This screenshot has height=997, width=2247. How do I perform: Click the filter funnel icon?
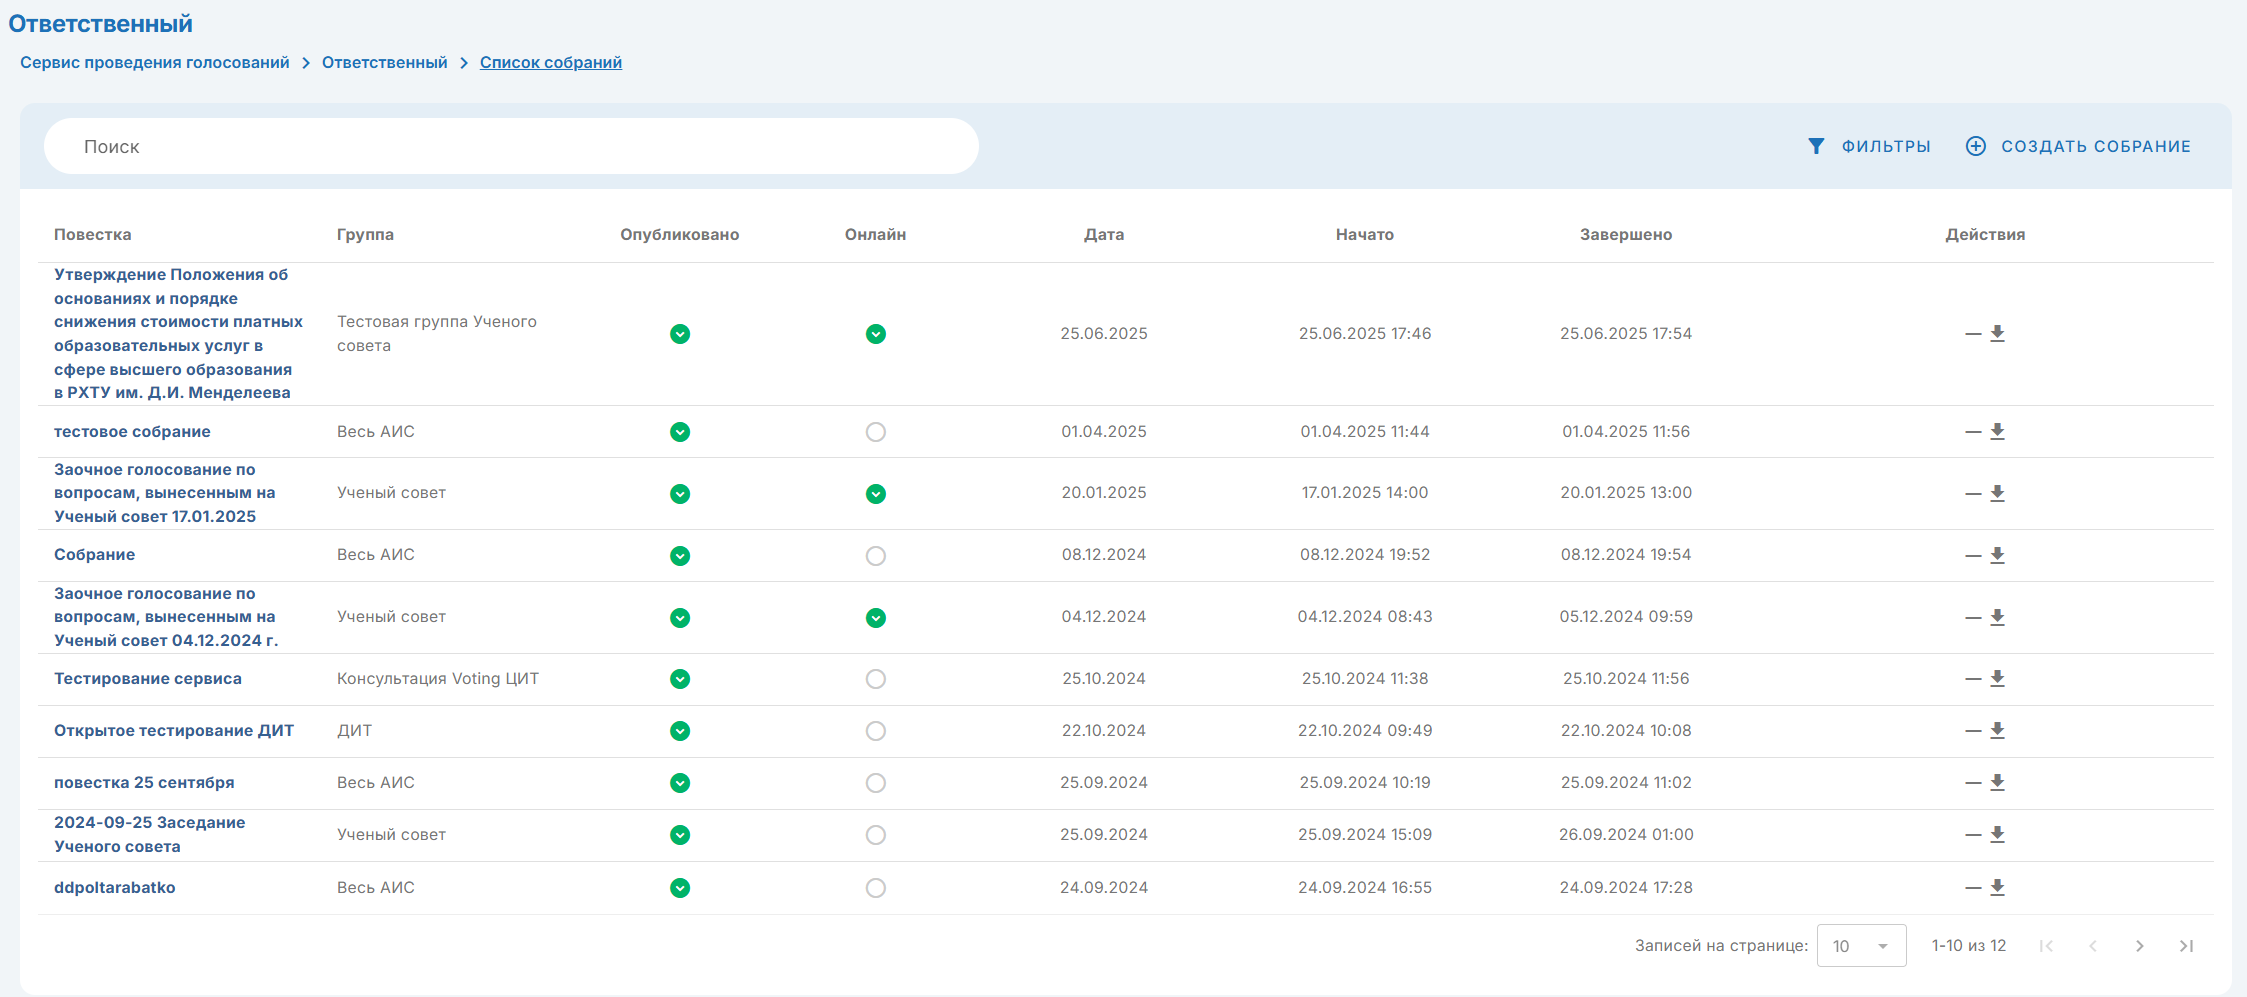point(1816,147)
